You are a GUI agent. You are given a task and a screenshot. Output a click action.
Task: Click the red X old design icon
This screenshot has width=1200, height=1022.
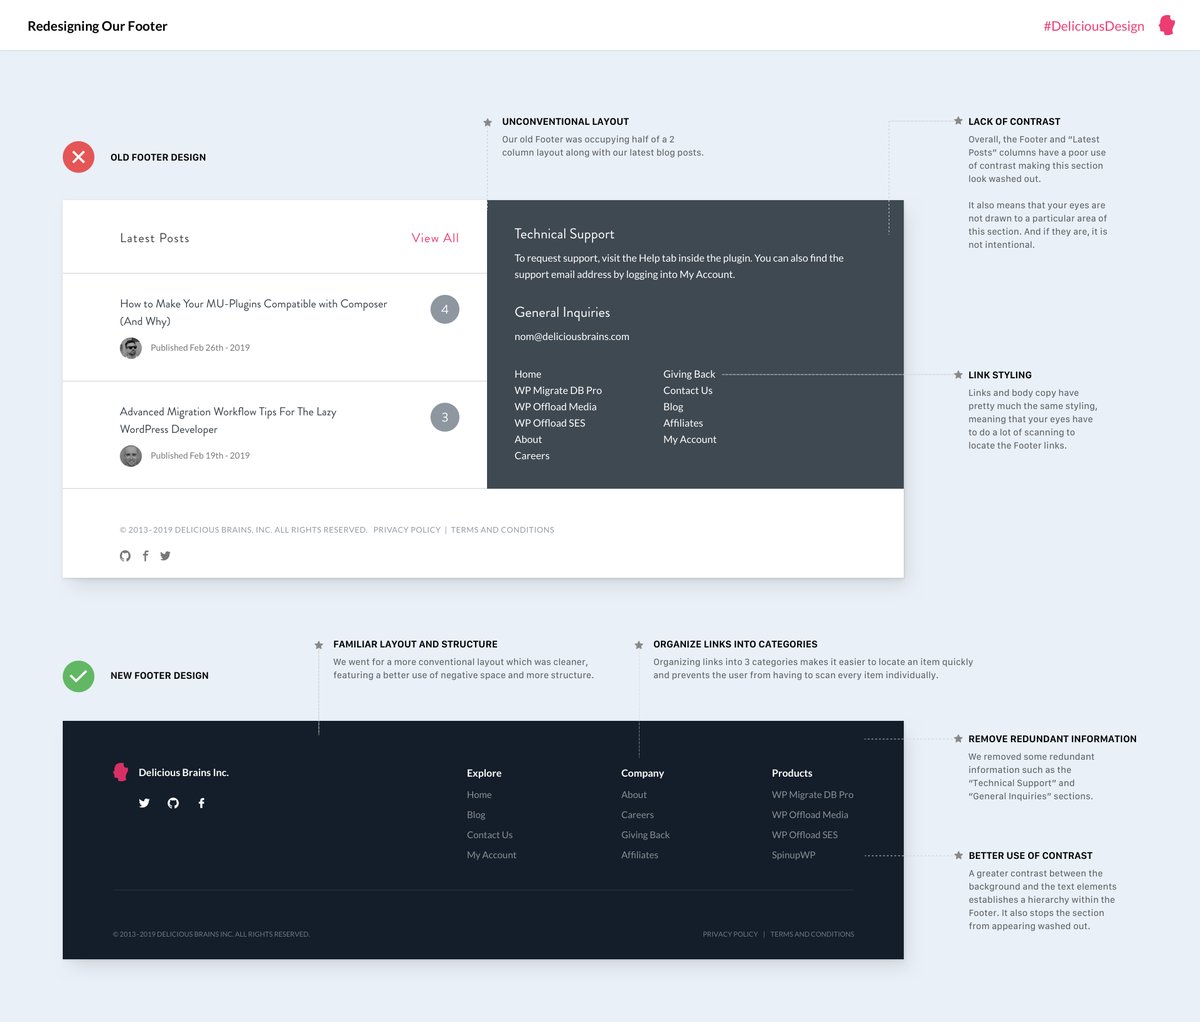(x=79, y=157)
